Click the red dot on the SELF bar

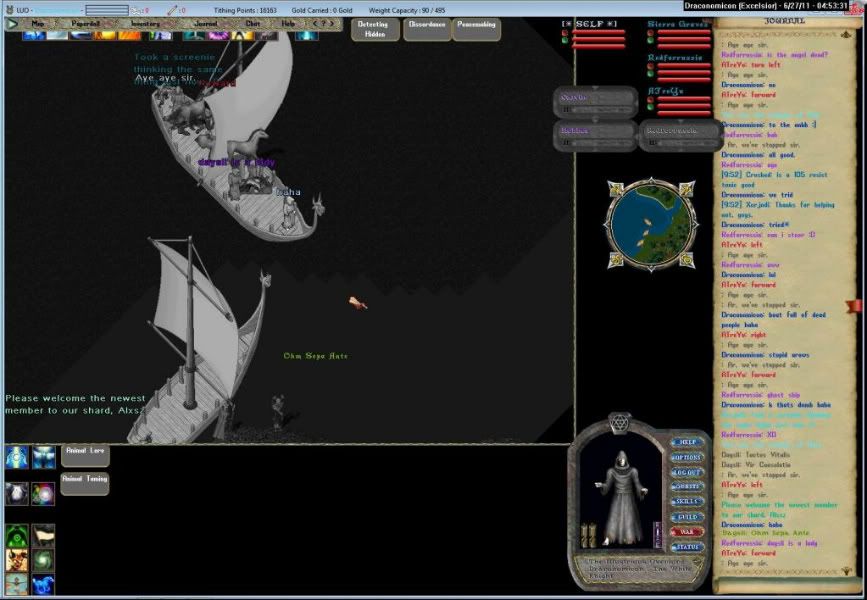click(565, 33)
